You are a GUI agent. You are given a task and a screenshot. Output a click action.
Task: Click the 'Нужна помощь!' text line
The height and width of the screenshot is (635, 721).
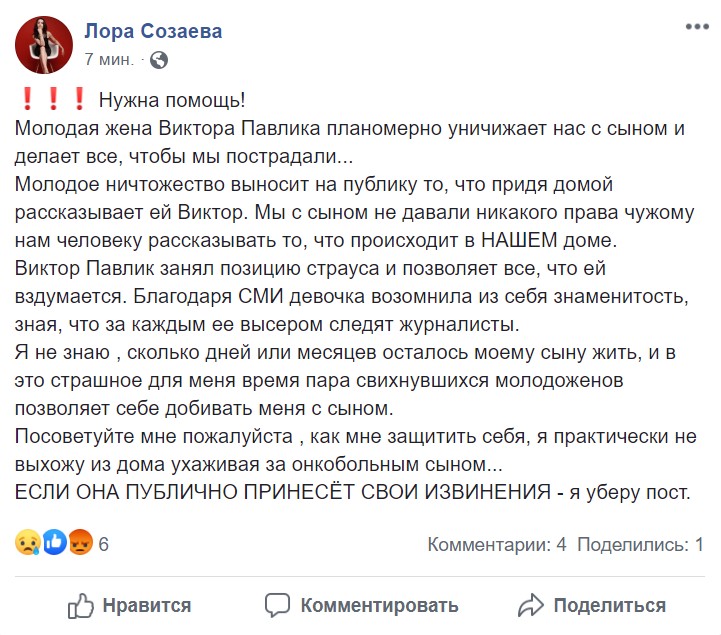pos(171,101)
